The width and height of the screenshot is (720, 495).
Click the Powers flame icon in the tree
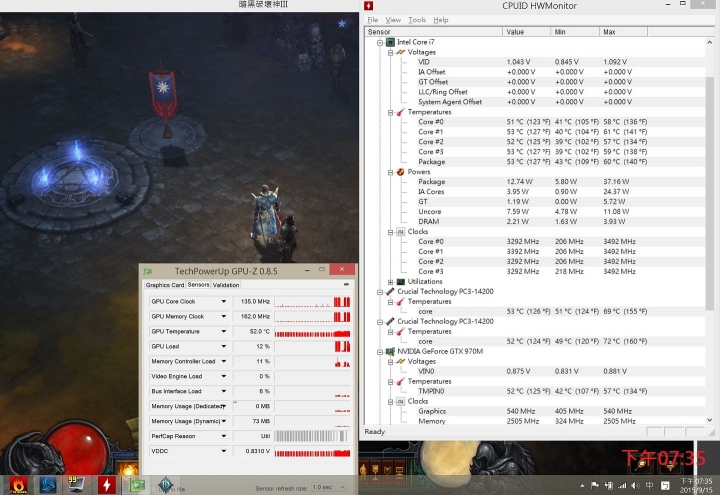tap(400, 172)
